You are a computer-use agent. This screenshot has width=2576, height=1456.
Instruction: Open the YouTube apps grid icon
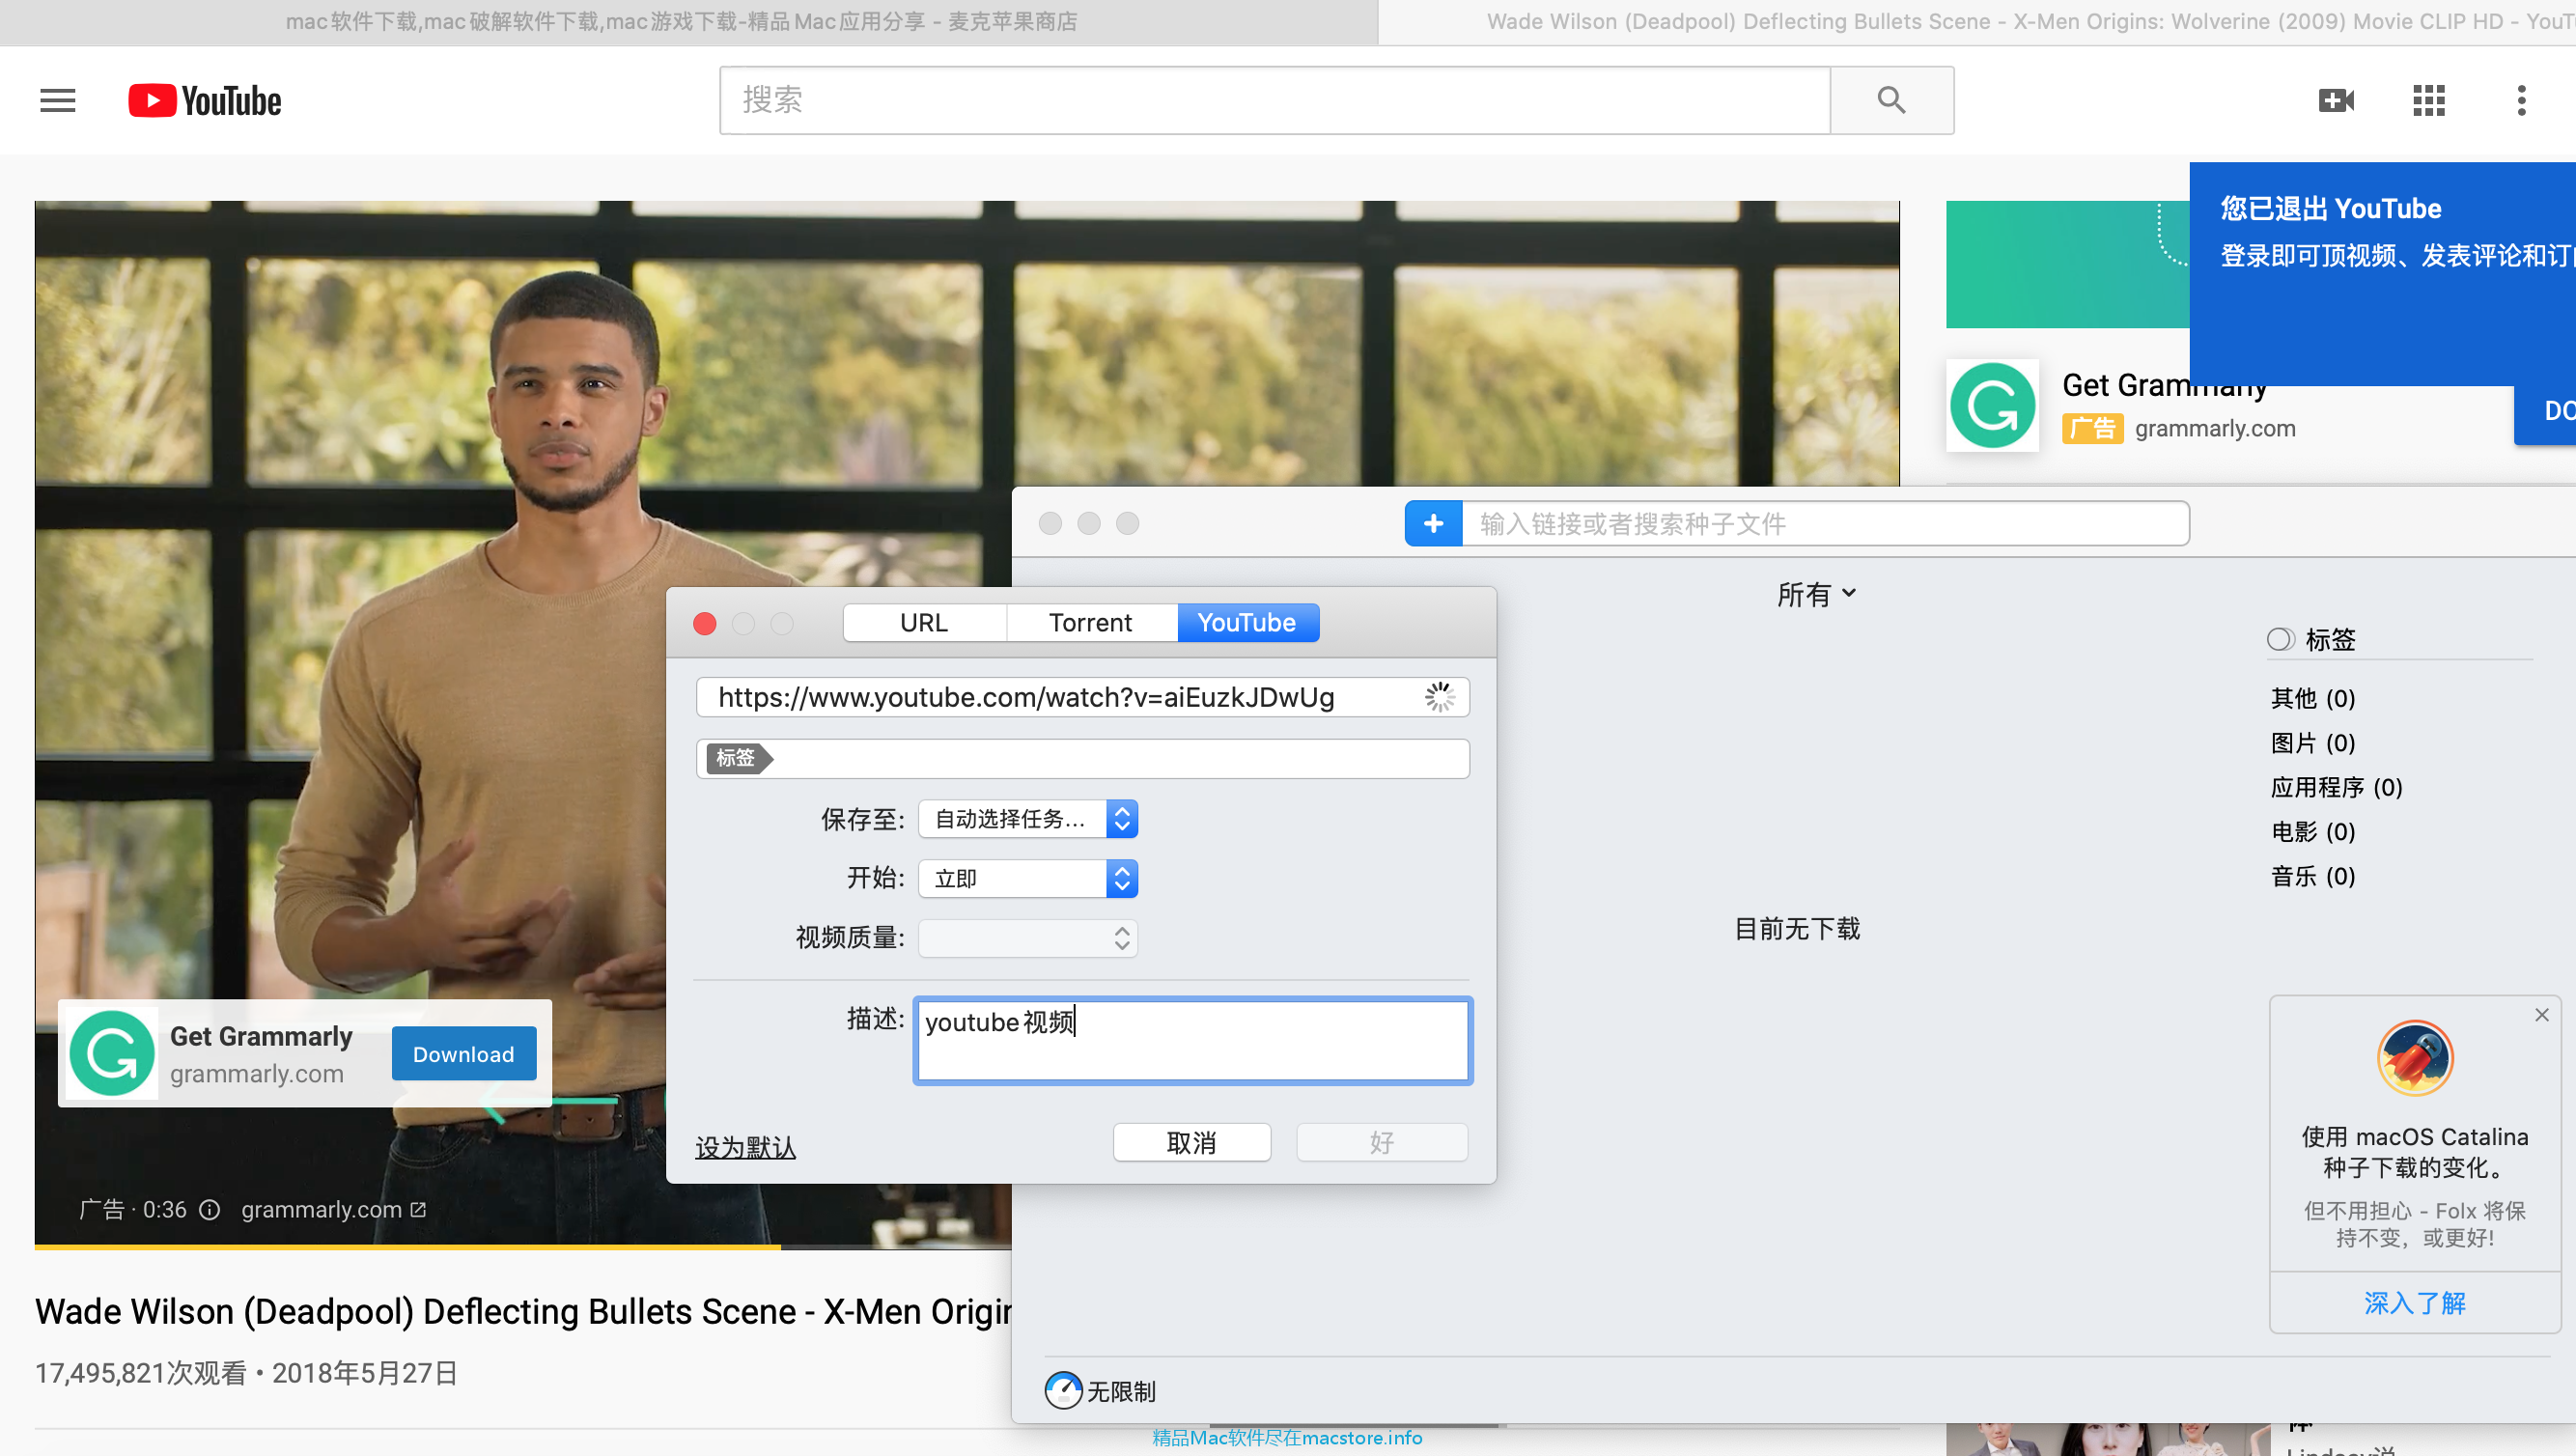(2428, 100)
